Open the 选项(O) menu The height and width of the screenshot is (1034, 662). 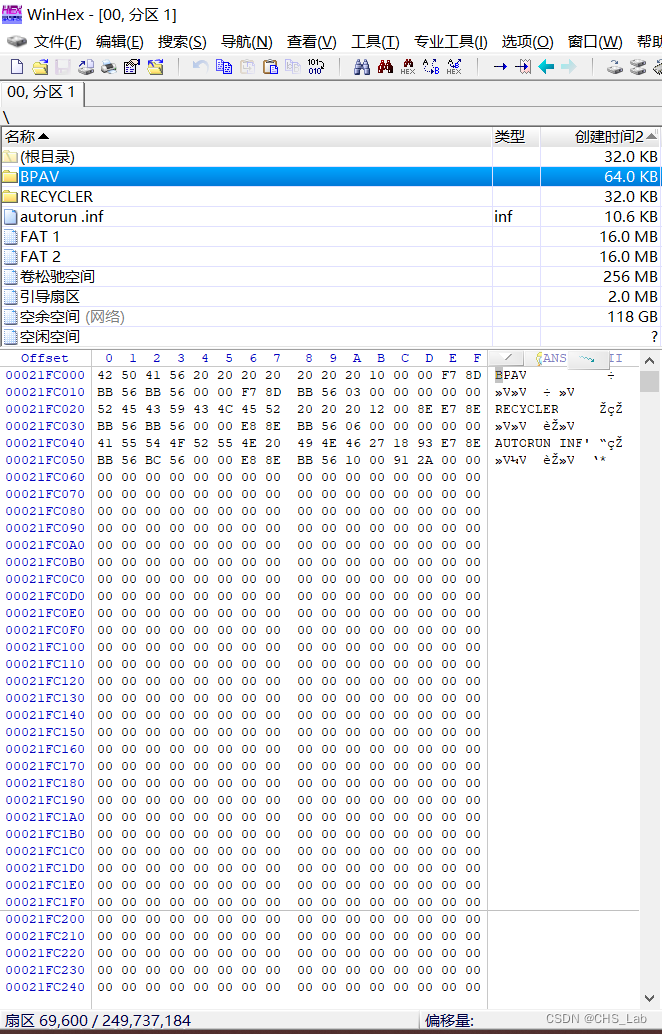[527, 42]
